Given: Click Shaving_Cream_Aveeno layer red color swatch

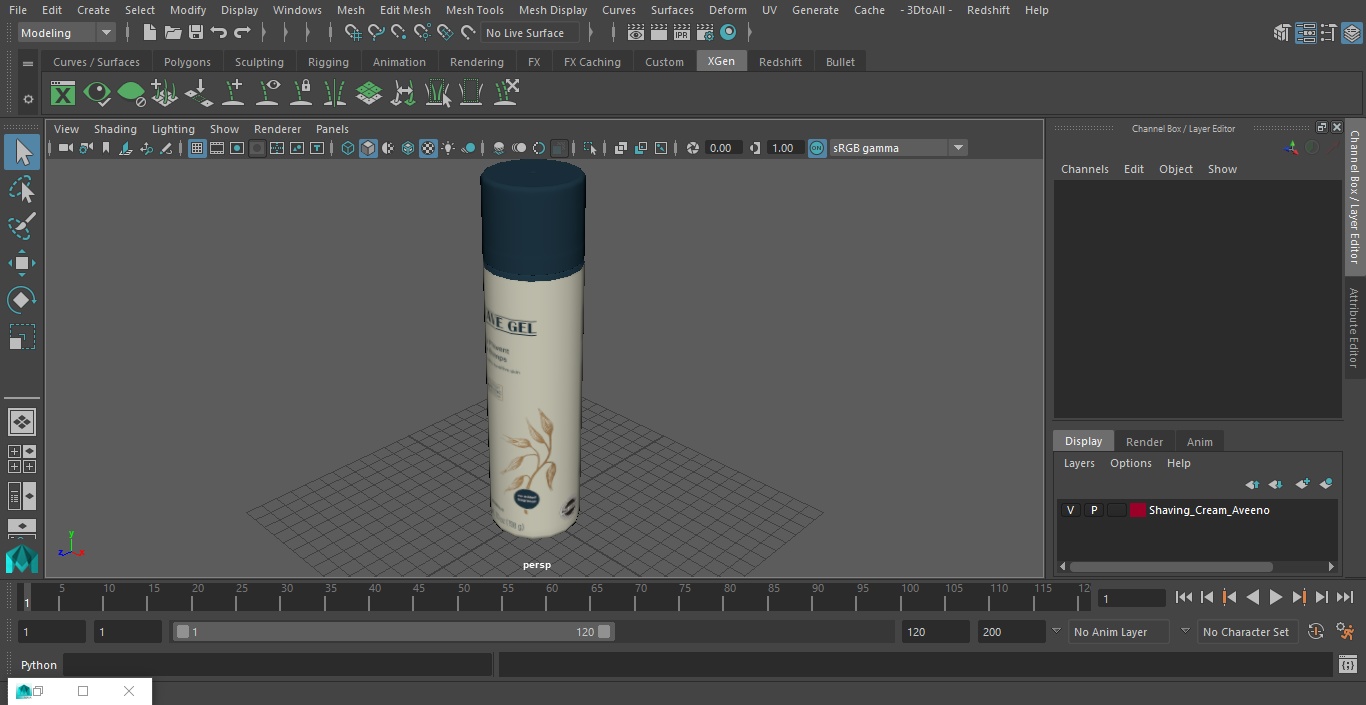Looking at the screenshot, I should (1138, 510).
